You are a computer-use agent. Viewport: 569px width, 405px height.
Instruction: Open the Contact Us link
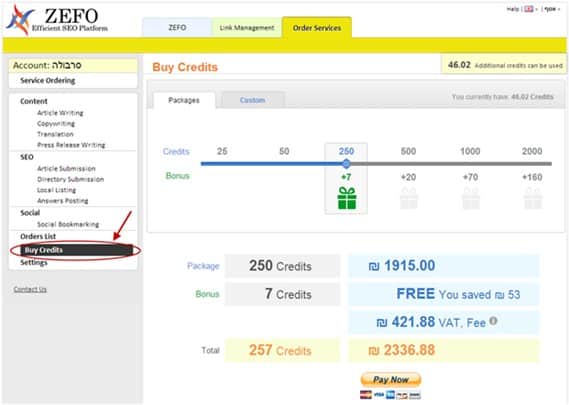click(30, 289)
